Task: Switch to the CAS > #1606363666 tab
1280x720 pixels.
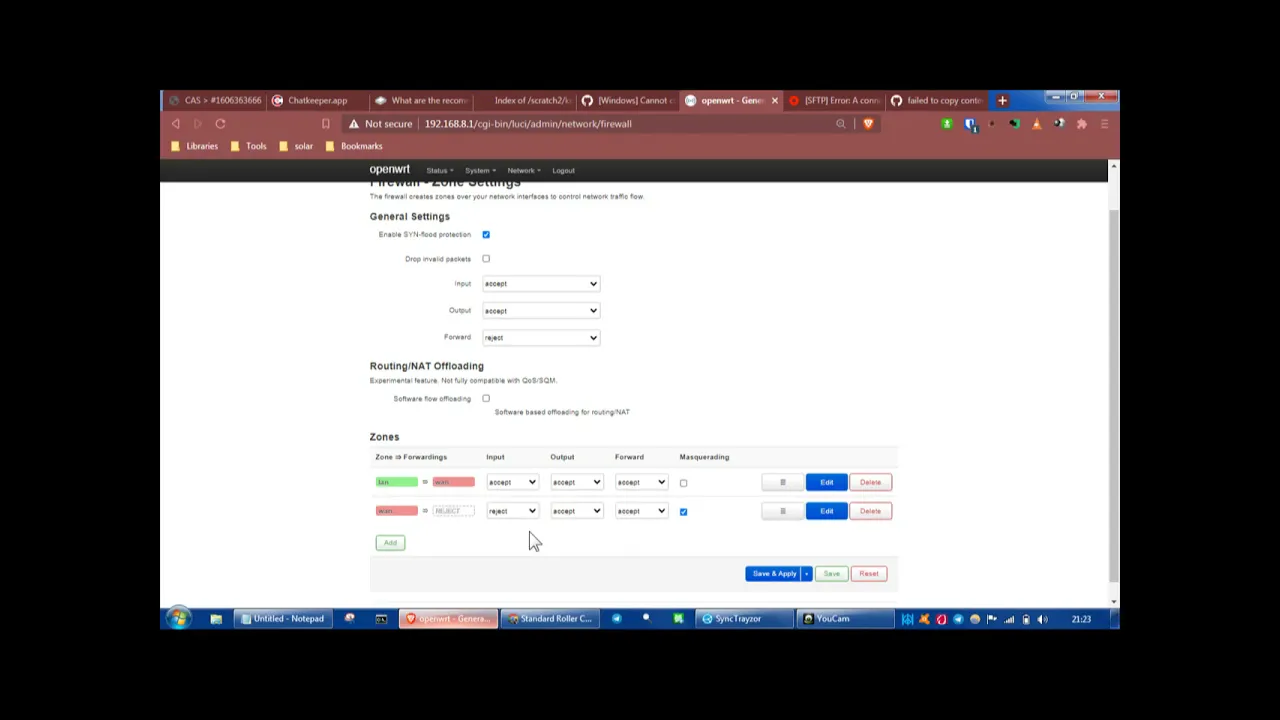Action: click(x=215, y=100)
